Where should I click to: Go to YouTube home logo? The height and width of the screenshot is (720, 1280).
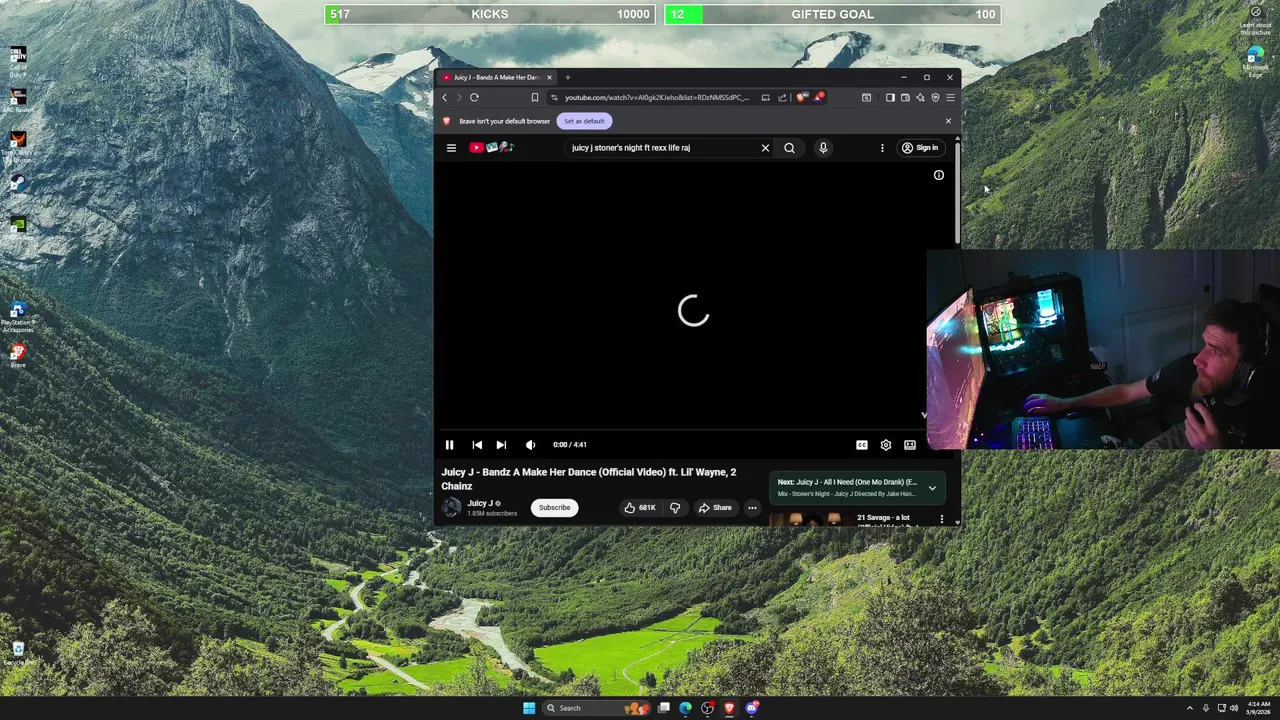point(491,148)
